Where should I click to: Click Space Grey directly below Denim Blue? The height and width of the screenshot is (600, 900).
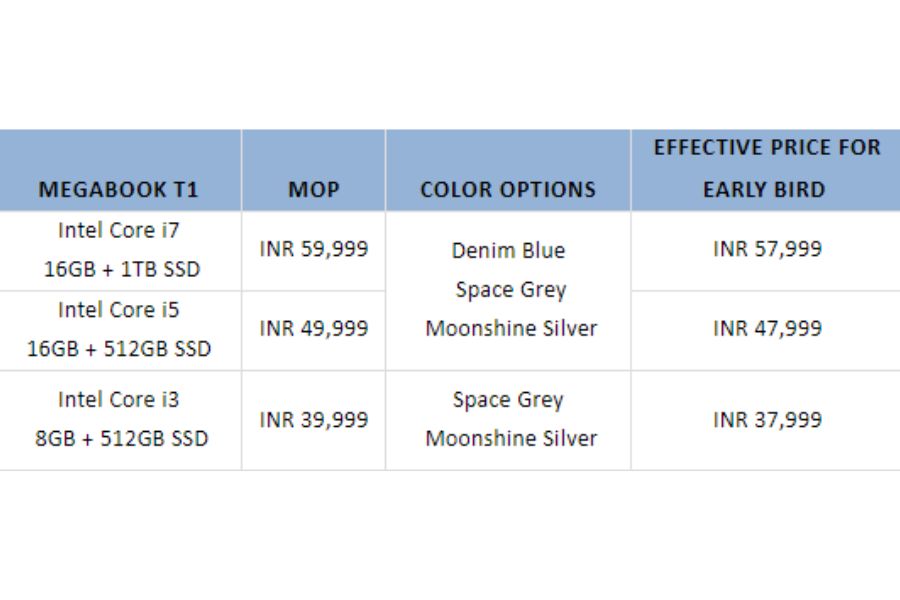tap(510, 290)
